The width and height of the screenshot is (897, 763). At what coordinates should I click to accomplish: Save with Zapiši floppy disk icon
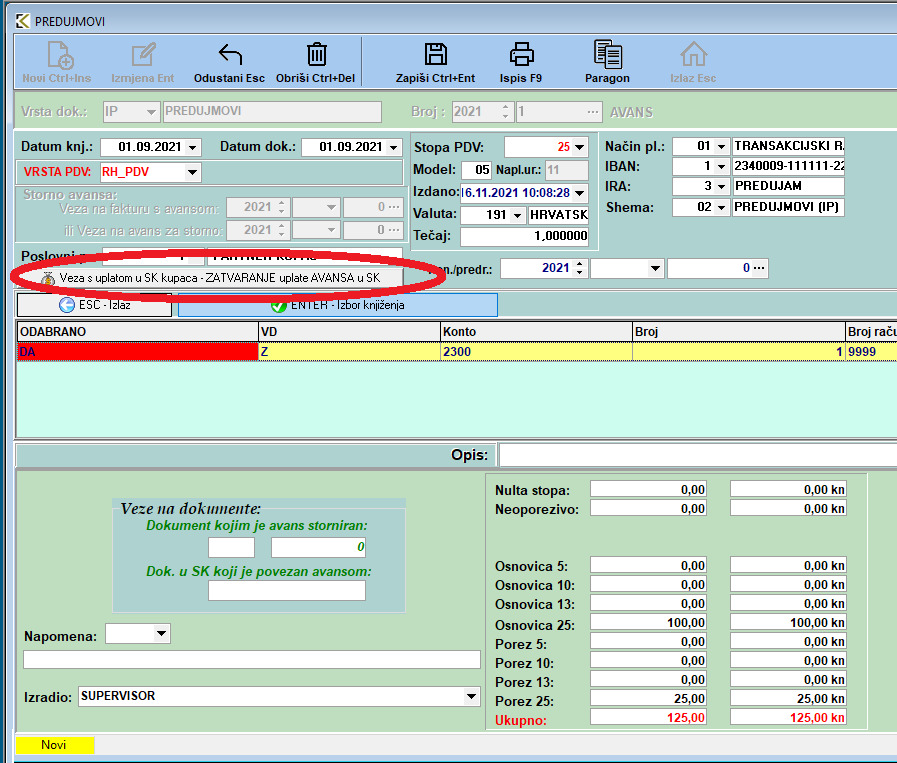click(x=435, y=55)
